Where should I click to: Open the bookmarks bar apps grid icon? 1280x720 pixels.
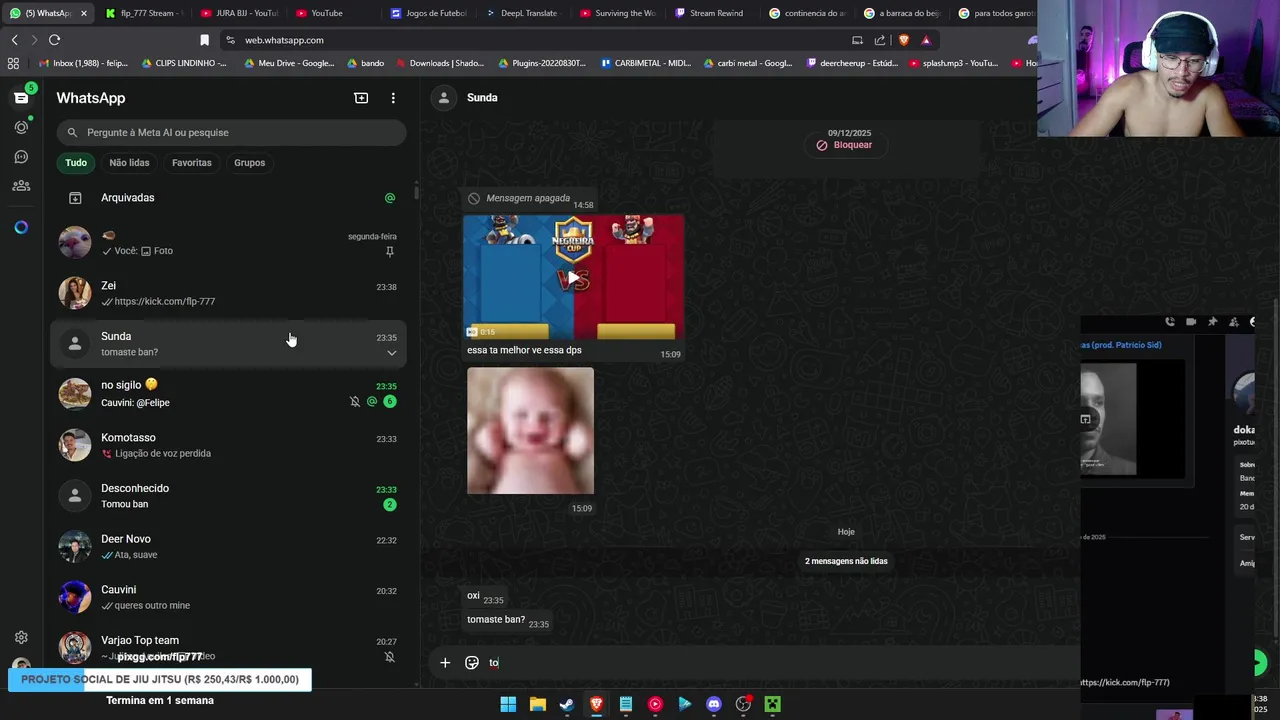13,63
